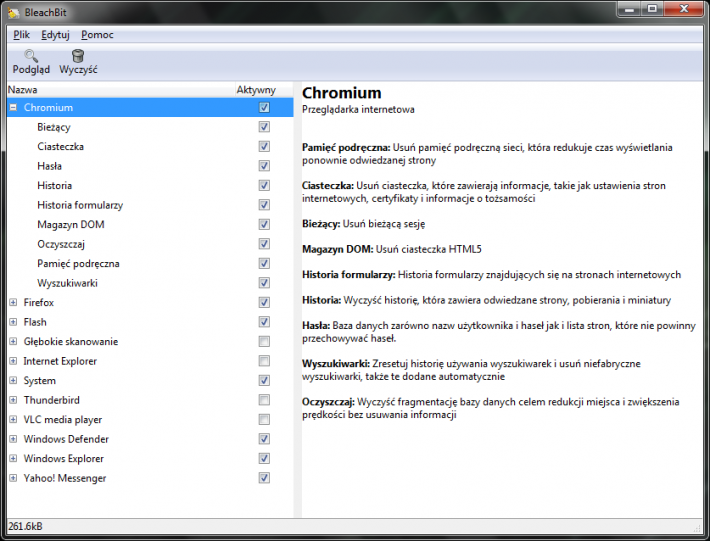Screen dimensions: 710x541
Task: Click the Podgląd magnifier toolbar icon
Action: point(31,56)
